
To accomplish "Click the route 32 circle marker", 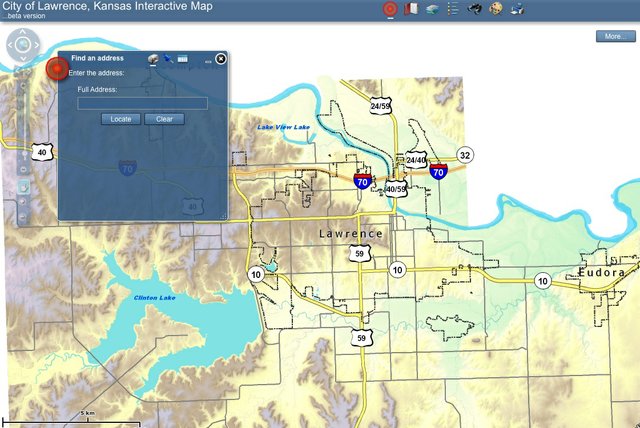I will coord(465,155).
